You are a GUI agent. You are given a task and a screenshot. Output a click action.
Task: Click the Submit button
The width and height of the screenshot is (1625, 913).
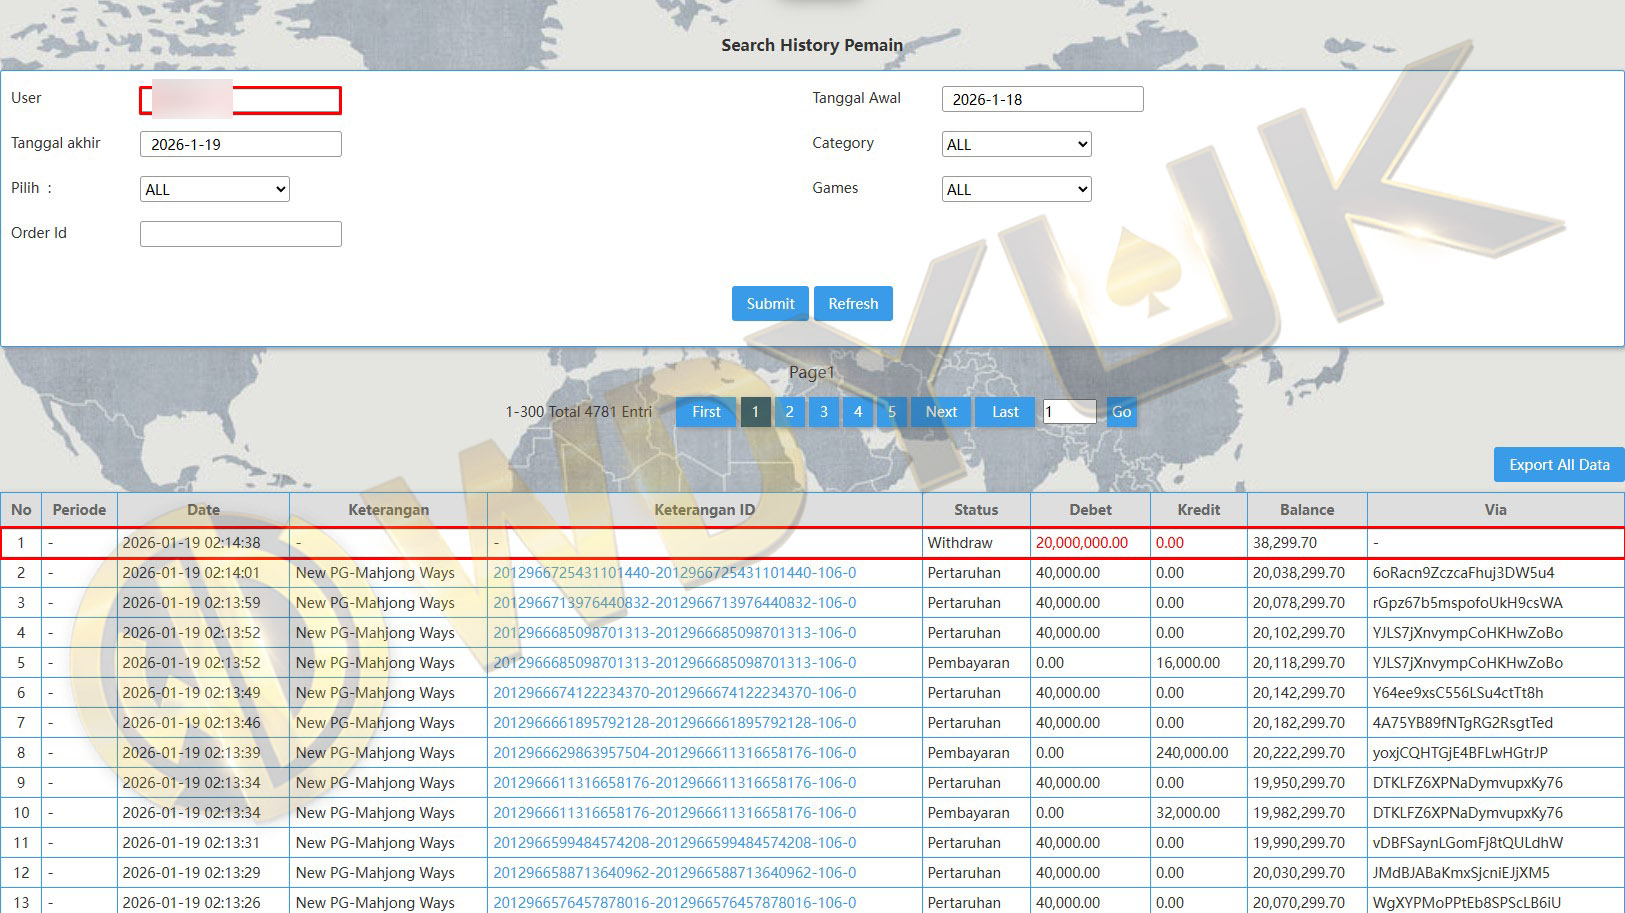tap(769, 304)
